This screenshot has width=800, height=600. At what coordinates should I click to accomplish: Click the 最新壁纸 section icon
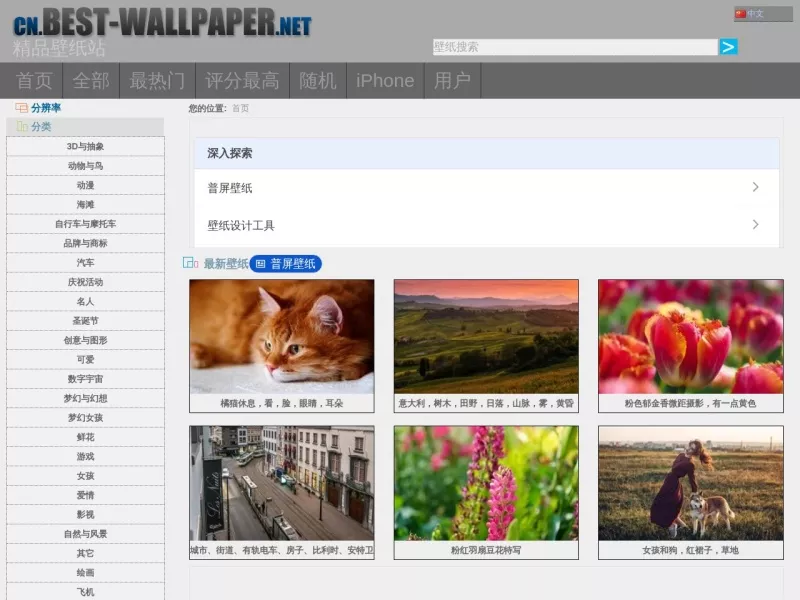190,263
